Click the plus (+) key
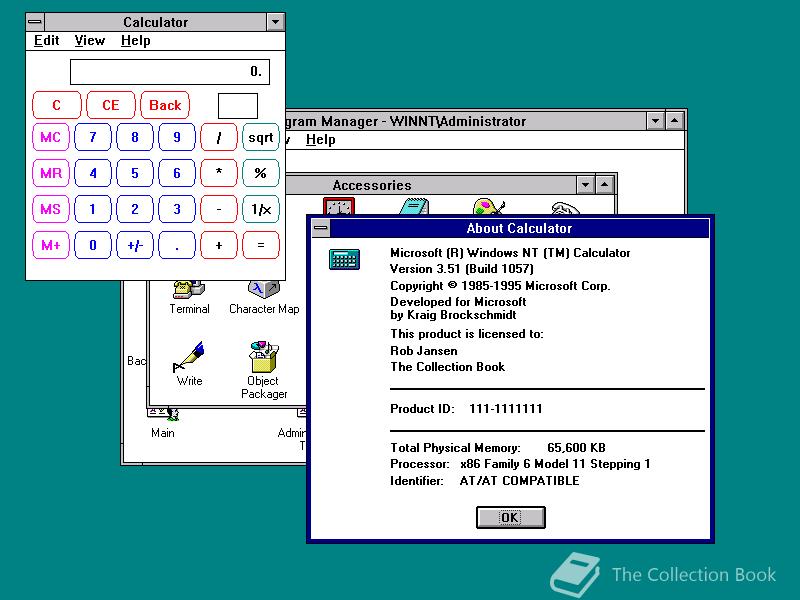Viewport: 800px width, 600px height. click(219, 245)
